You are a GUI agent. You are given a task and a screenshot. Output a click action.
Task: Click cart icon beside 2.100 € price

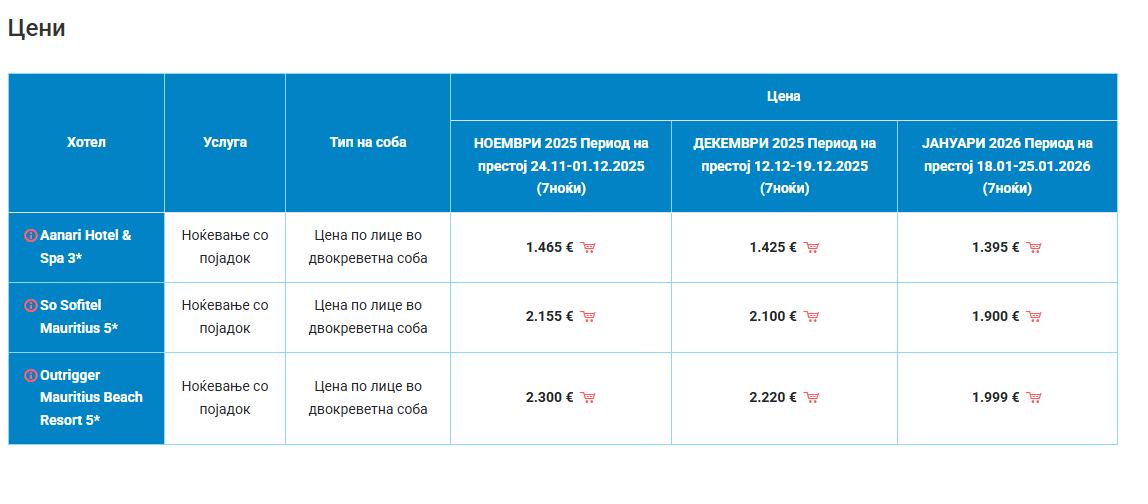811,317
